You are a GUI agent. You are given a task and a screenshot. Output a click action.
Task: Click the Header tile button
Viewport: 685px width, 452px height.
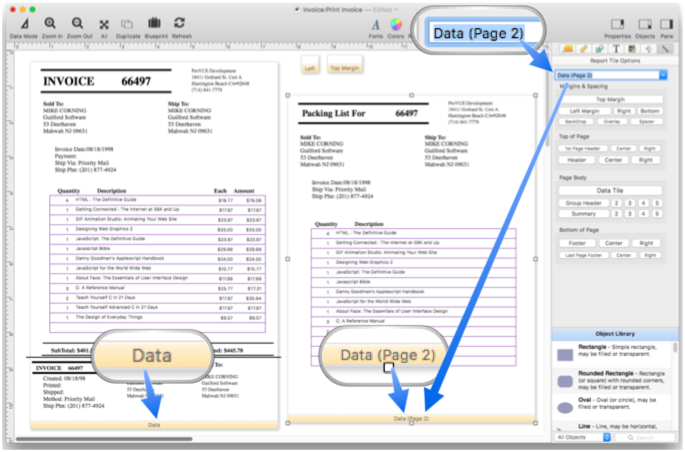(x=577, y=160)
